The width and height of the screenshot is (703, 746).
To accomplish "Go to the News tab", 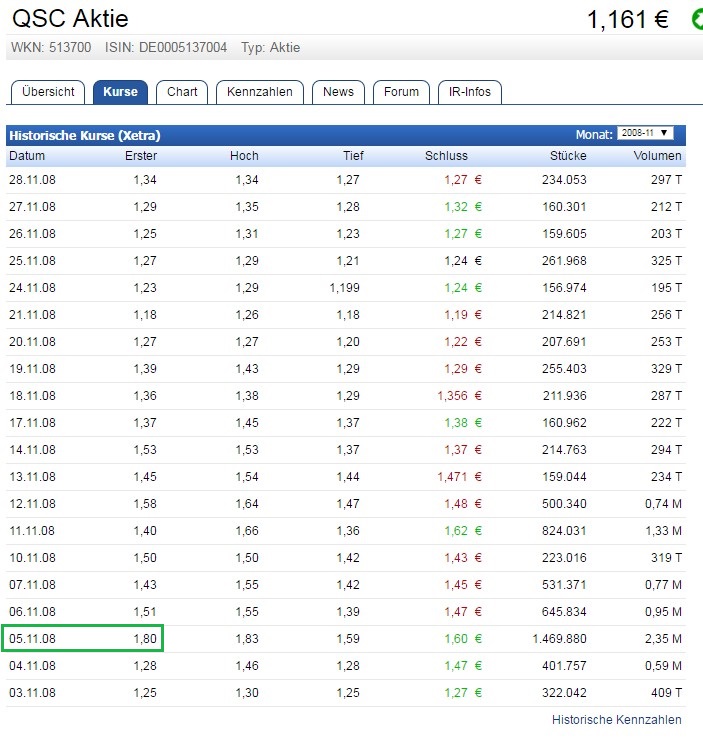I will click(338, 92).
